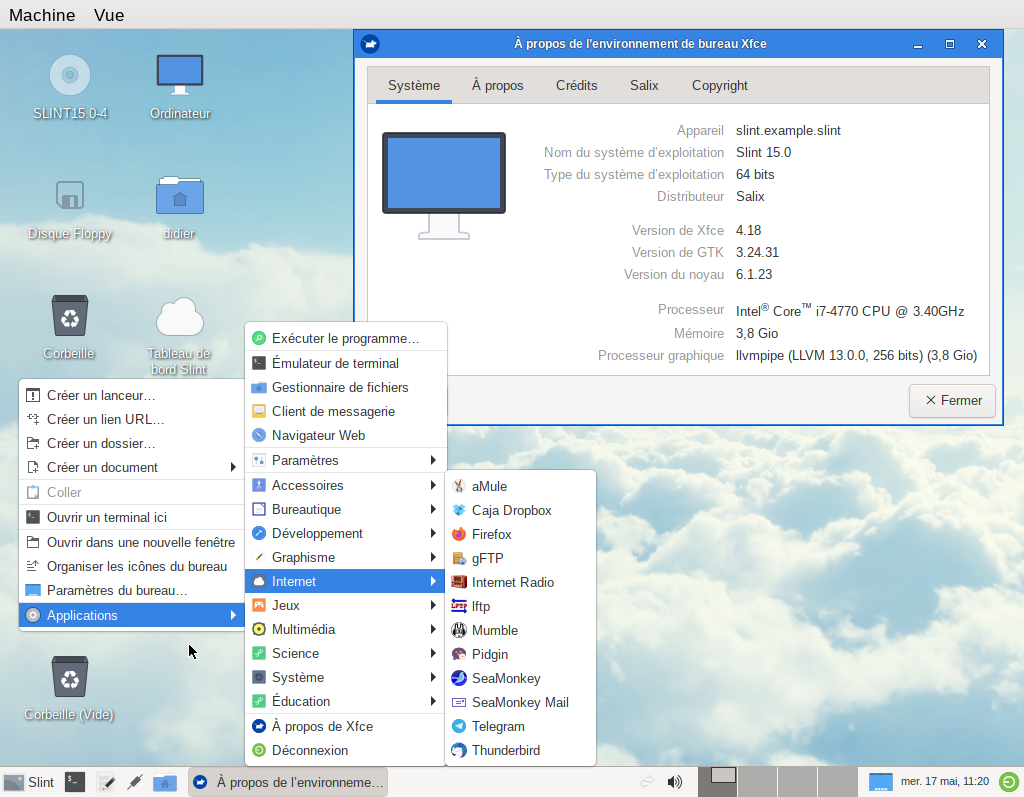Start the gFTP file transfer client
The height and width of the screenshot is (797, 1024).
pyautogui.click(x=485, y=558)
